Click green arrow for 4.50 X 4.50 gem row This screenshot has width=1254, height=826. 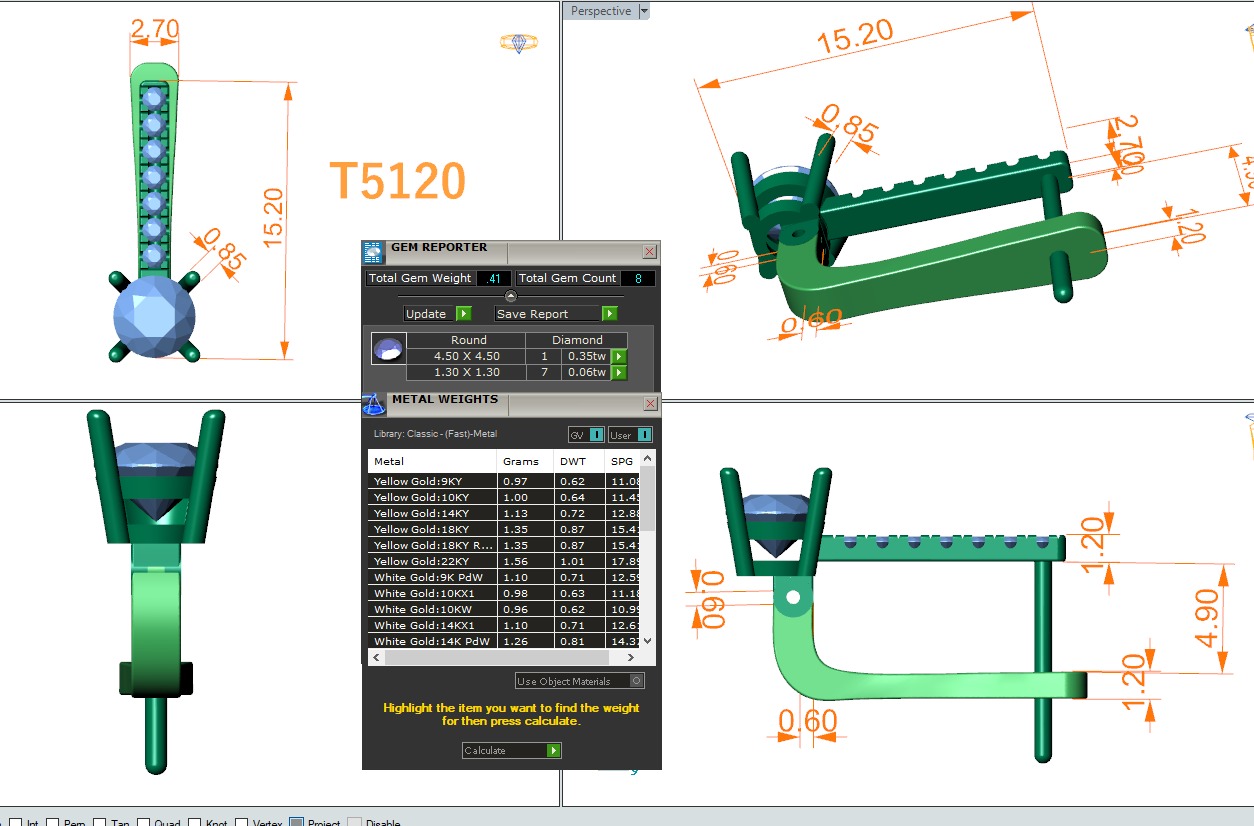pos(619,357)
